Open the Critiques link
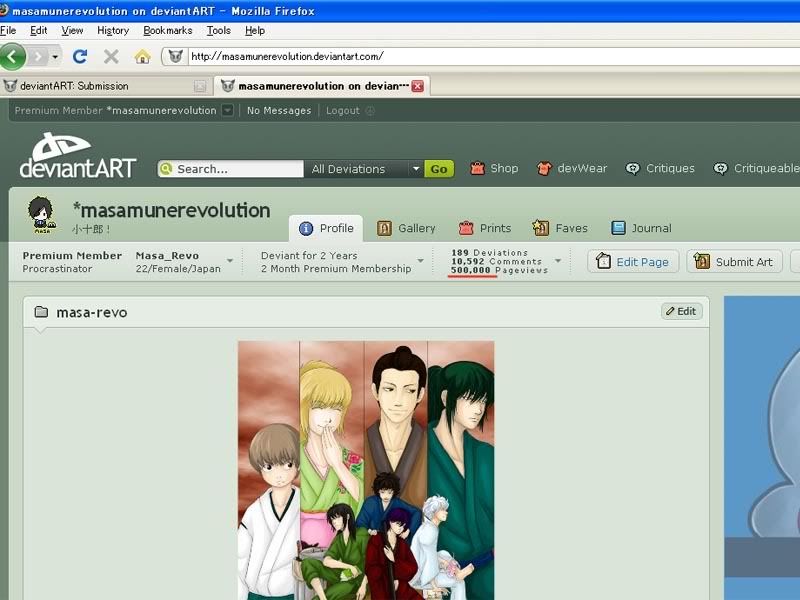800x600 pixels. pyautogui.click(x=670, y=168)
